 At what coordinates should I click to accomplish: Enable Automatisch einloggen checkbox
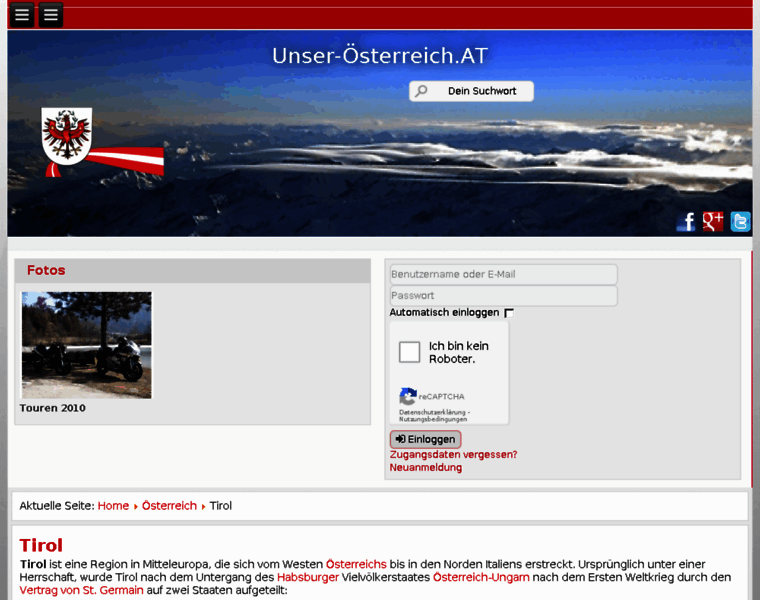click(509, 313)
